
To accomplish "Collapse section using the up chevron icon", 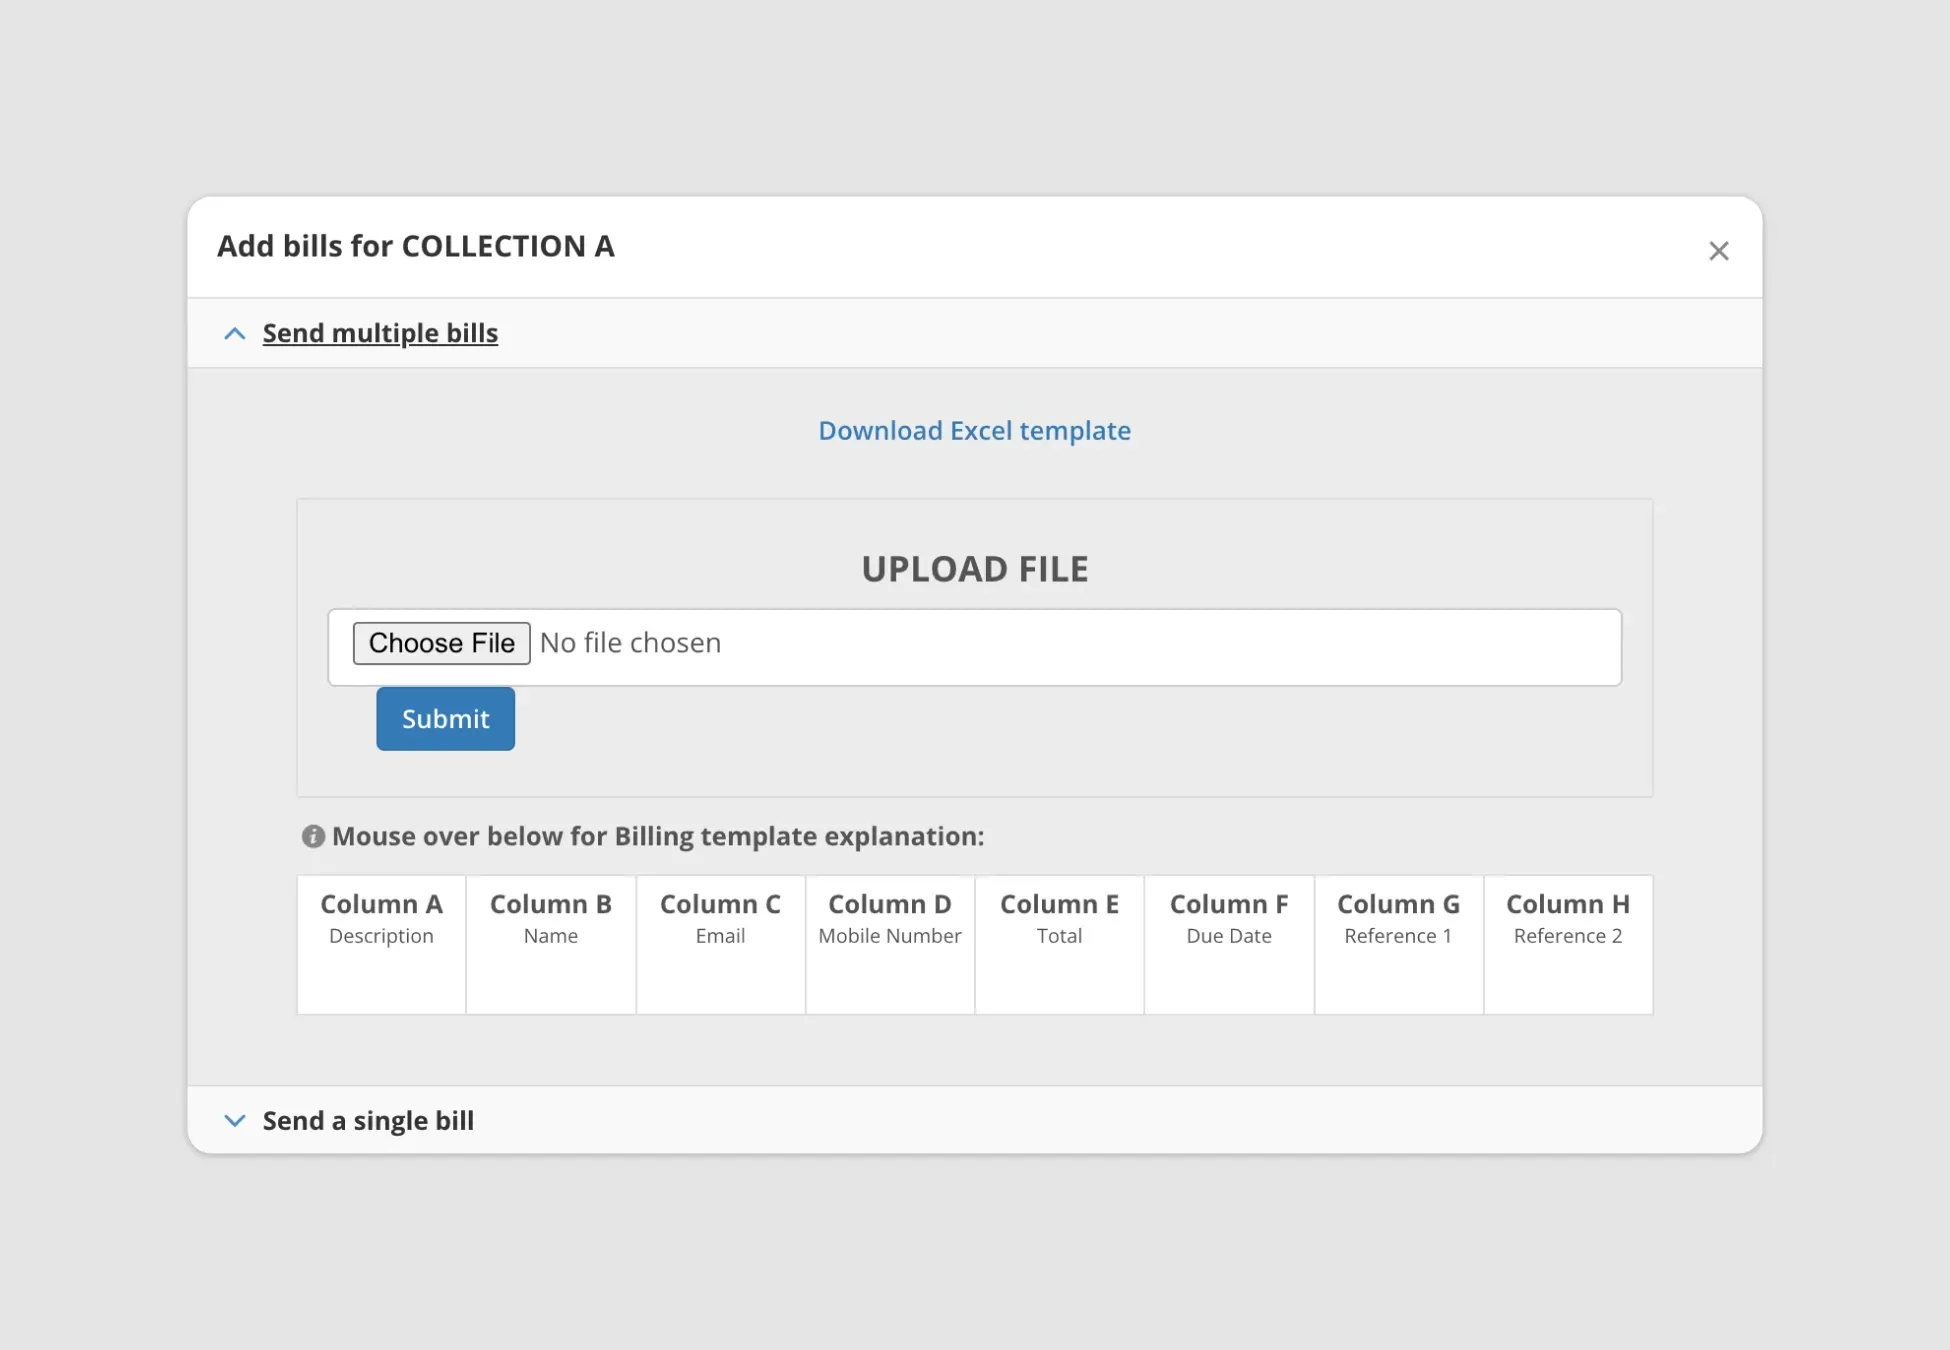I will pyautogui.click(x=234, y=334).
